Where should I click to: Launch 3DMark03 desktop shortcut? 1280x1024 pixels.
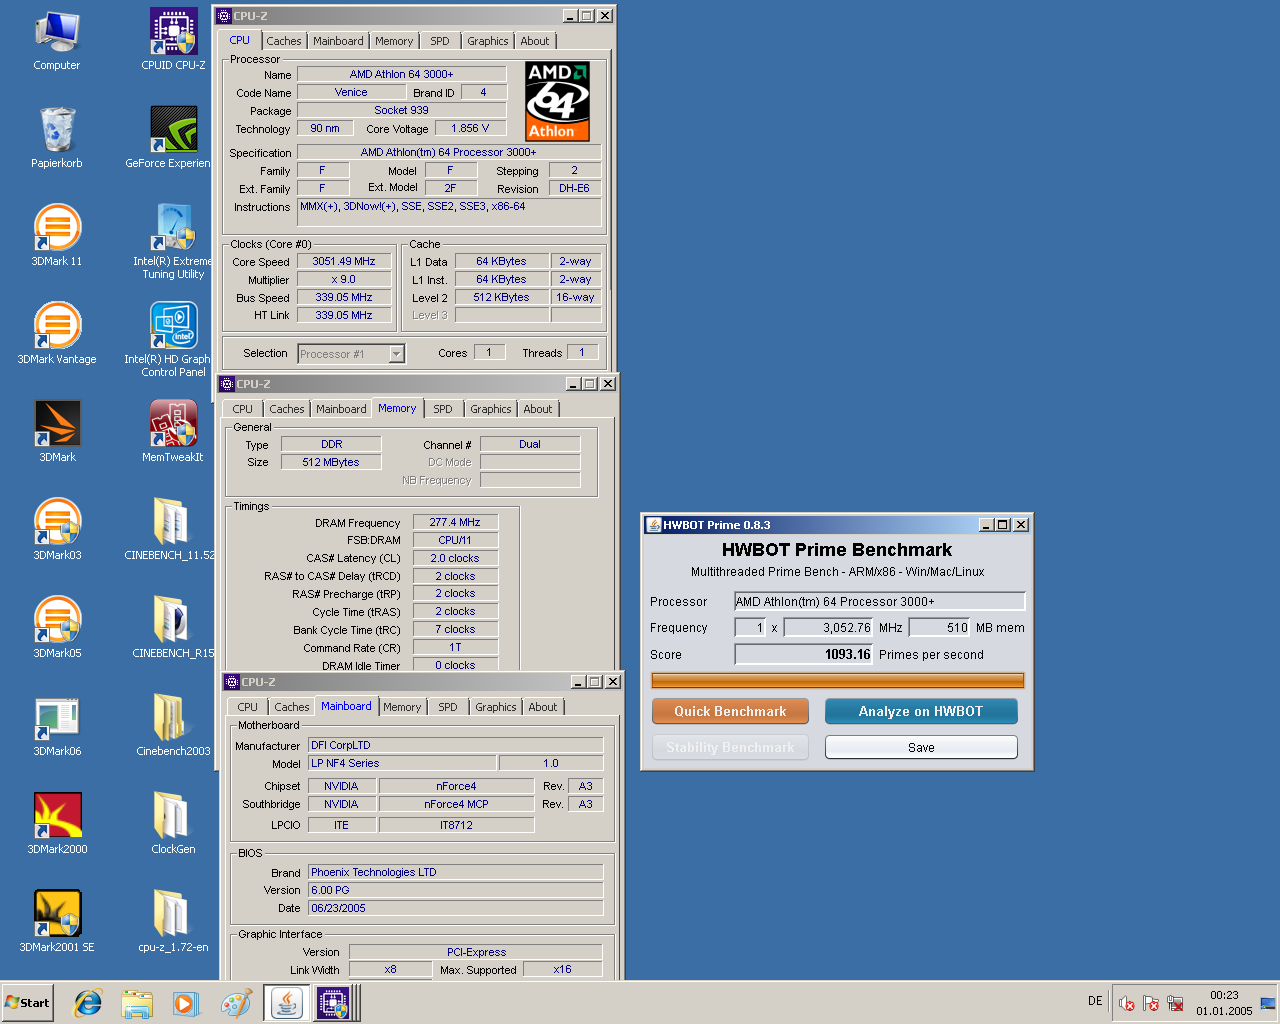pyautogui.click(x=57, y=530)
